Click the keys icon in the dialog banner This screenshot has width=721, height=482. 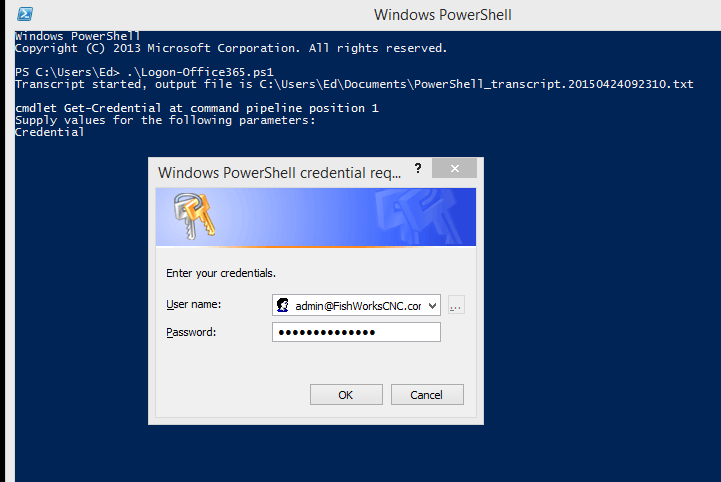click(x=195, y=216)
